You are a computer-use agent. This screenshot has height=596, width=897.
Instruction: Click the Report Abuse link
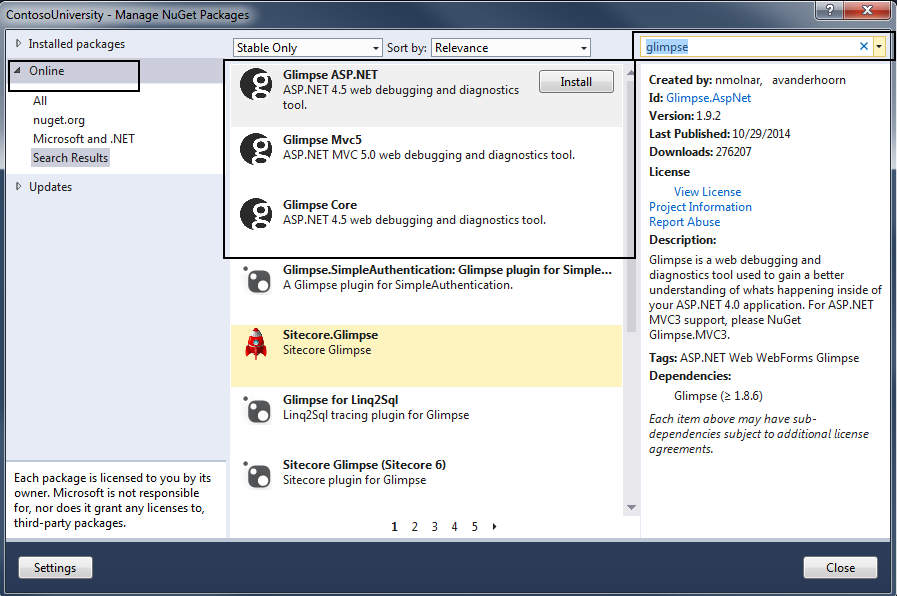click(x=684, y=222)
